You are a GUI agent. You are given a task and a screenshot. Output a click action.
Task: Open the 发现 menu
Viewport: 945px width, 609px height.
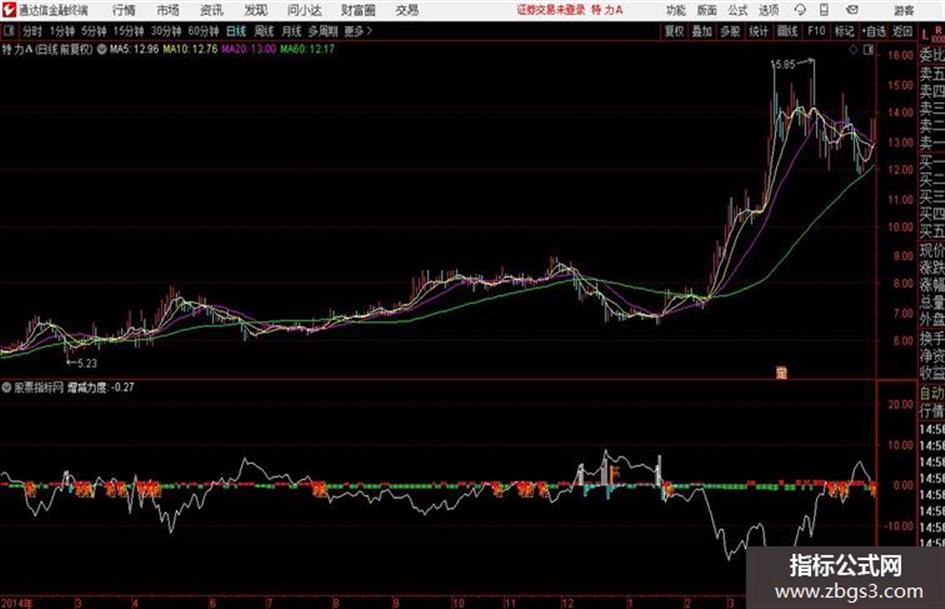[256, 10]
